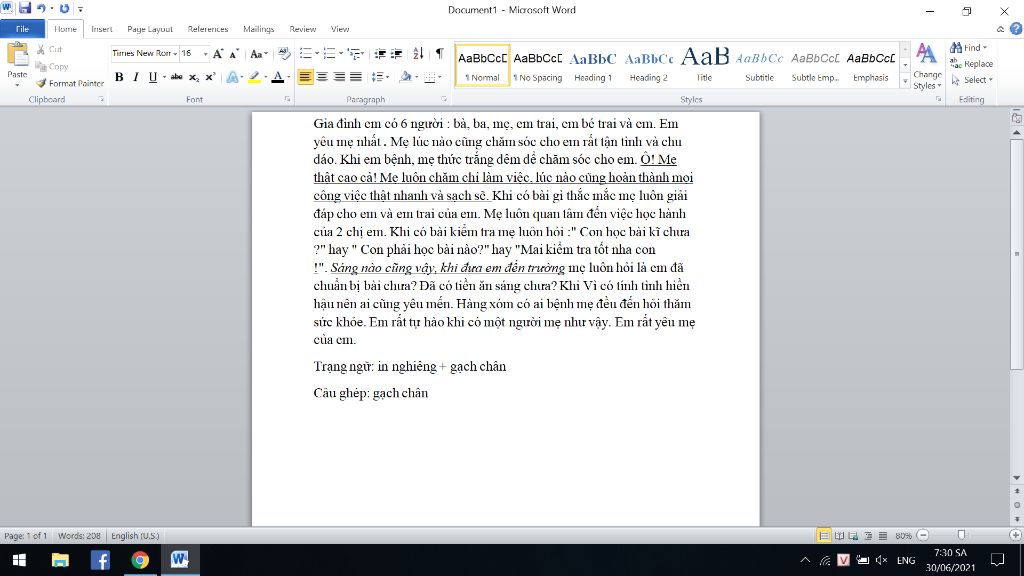This screenshot has width=1024, height=576.
Task: Increase paragraph indent
Action: [x=396, y=54]
